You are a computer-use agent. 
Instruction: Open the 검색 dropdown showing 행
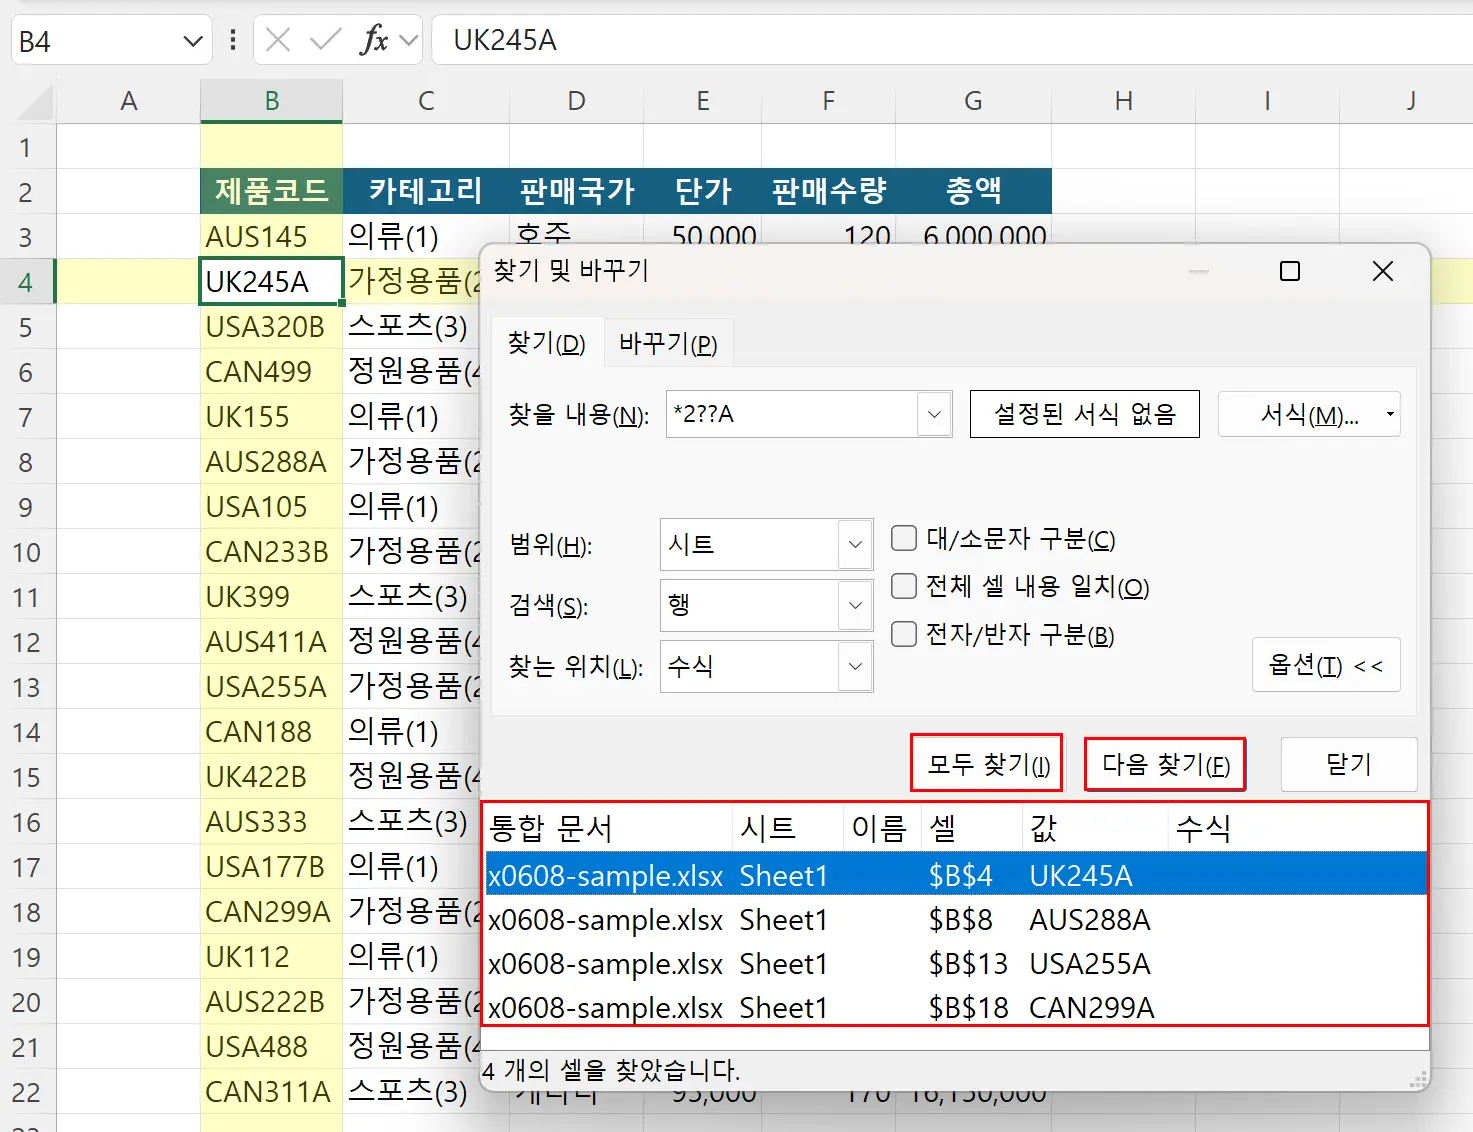(853, 605)
